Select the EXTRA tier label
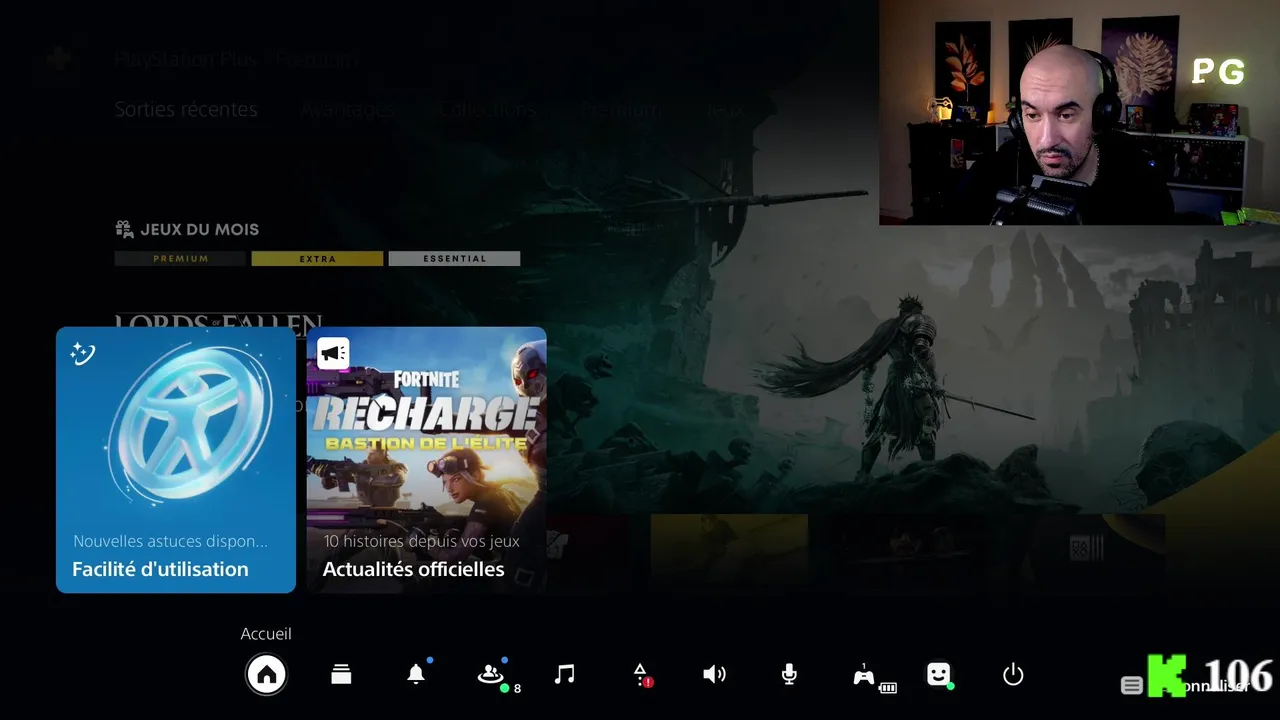 coord(317,258)
